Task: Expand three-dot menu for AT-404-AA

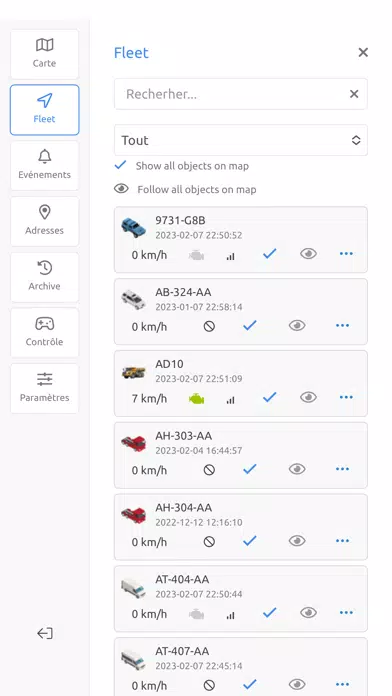Action: 346,613
